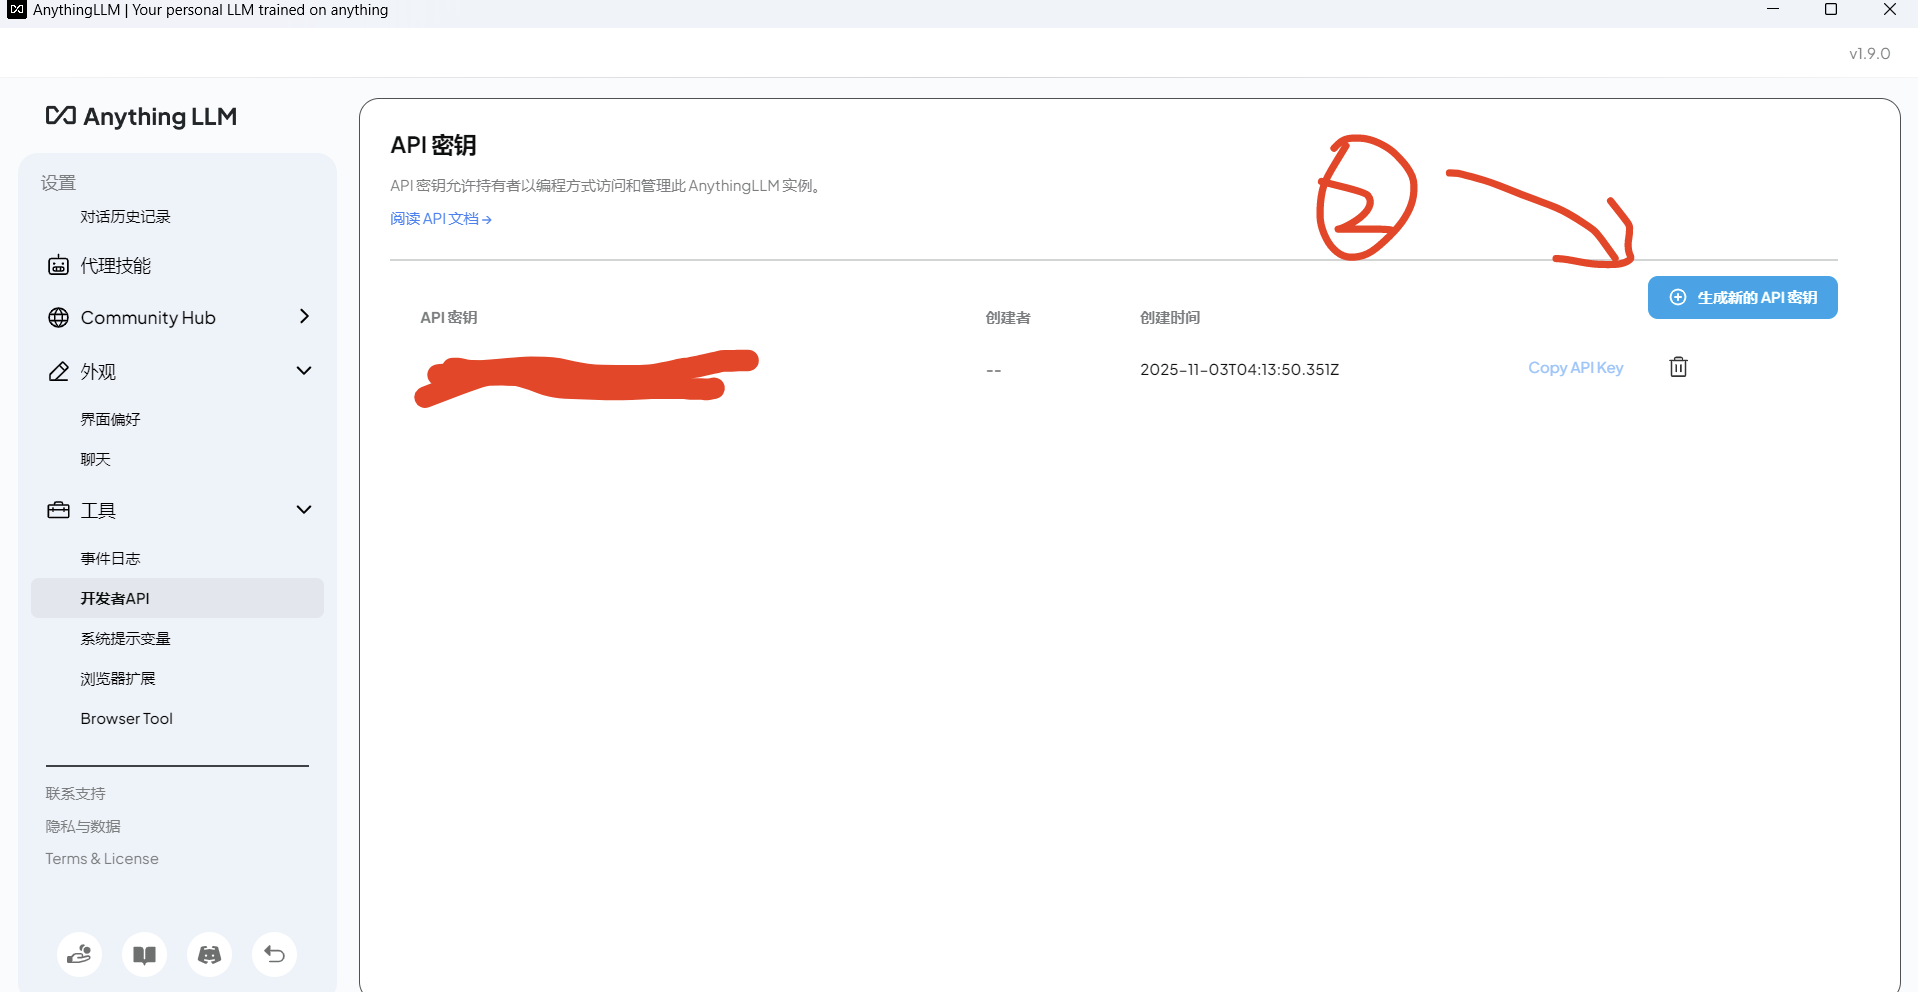Image resolution: width=1918 pixels, height=992 pixels.
Task: Collapse the 工具 section chevron
Action: (304, 509)
